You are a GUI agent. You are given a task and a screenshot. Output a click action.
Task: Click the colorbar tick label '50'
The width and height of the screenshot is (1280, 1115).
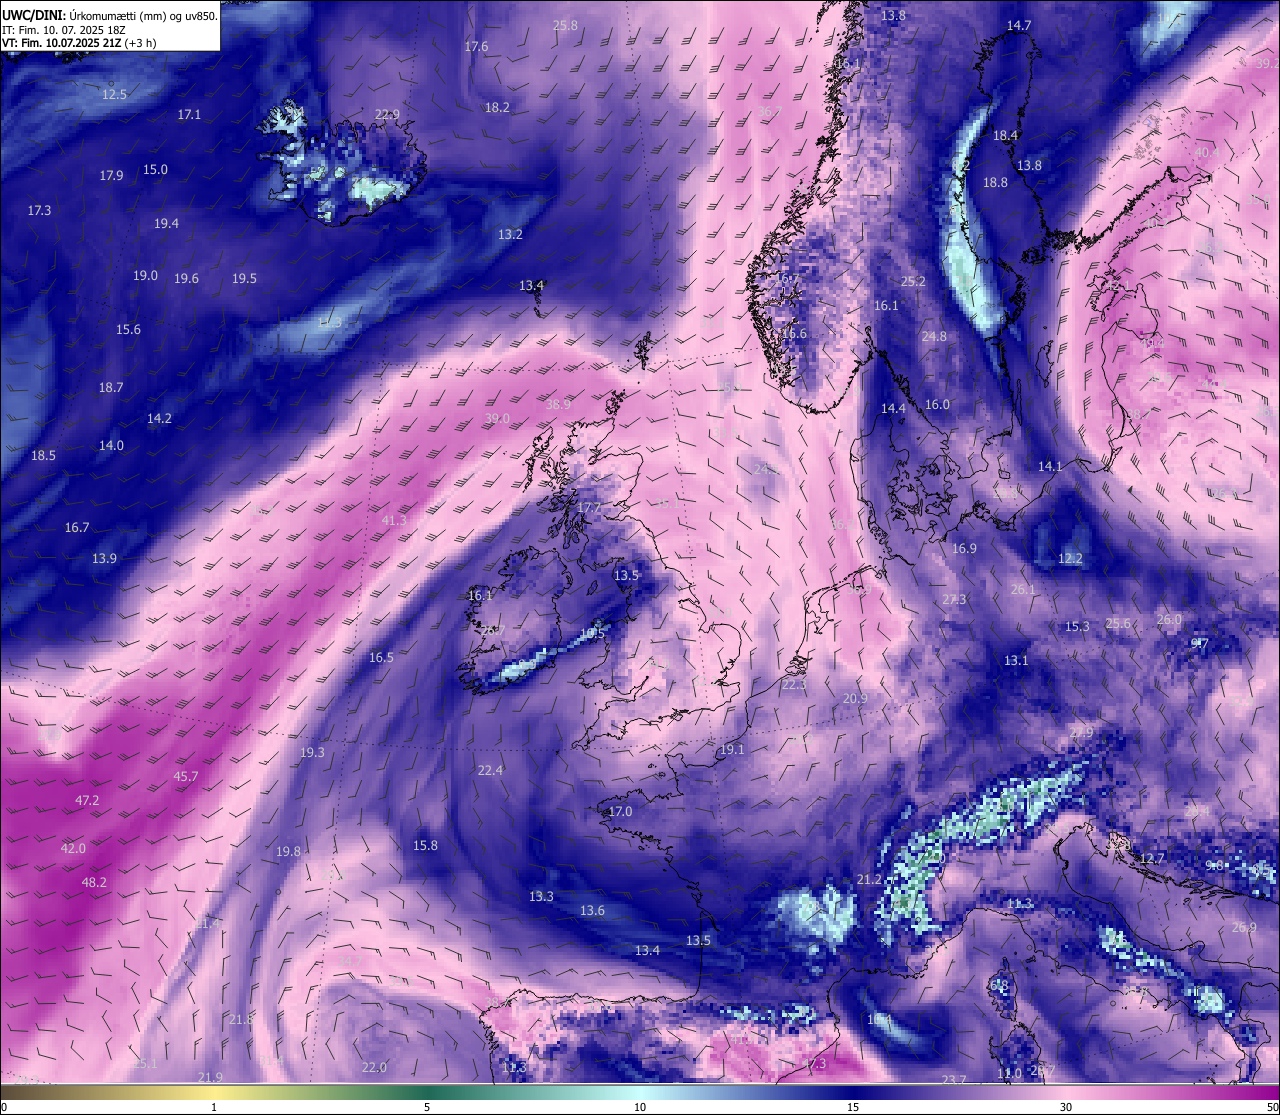tap(1272, 1107)
